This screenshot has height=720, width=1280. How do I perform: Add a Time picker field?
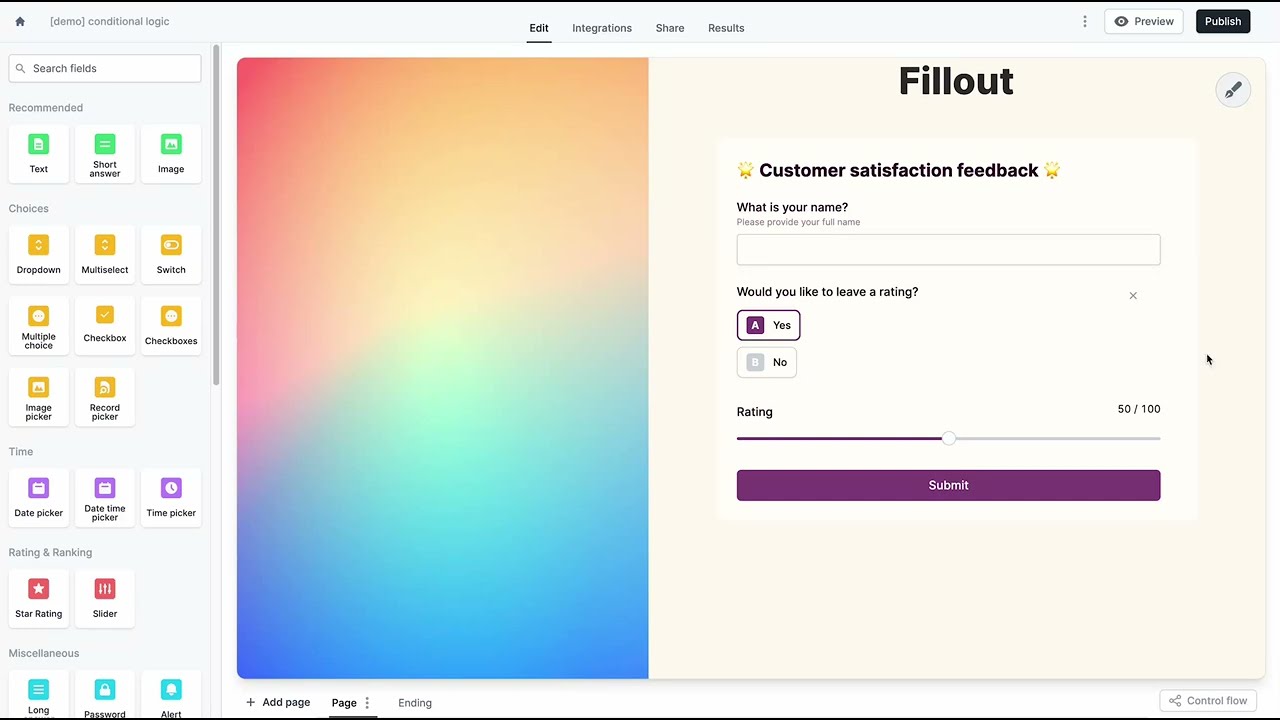tap(171, 497)
